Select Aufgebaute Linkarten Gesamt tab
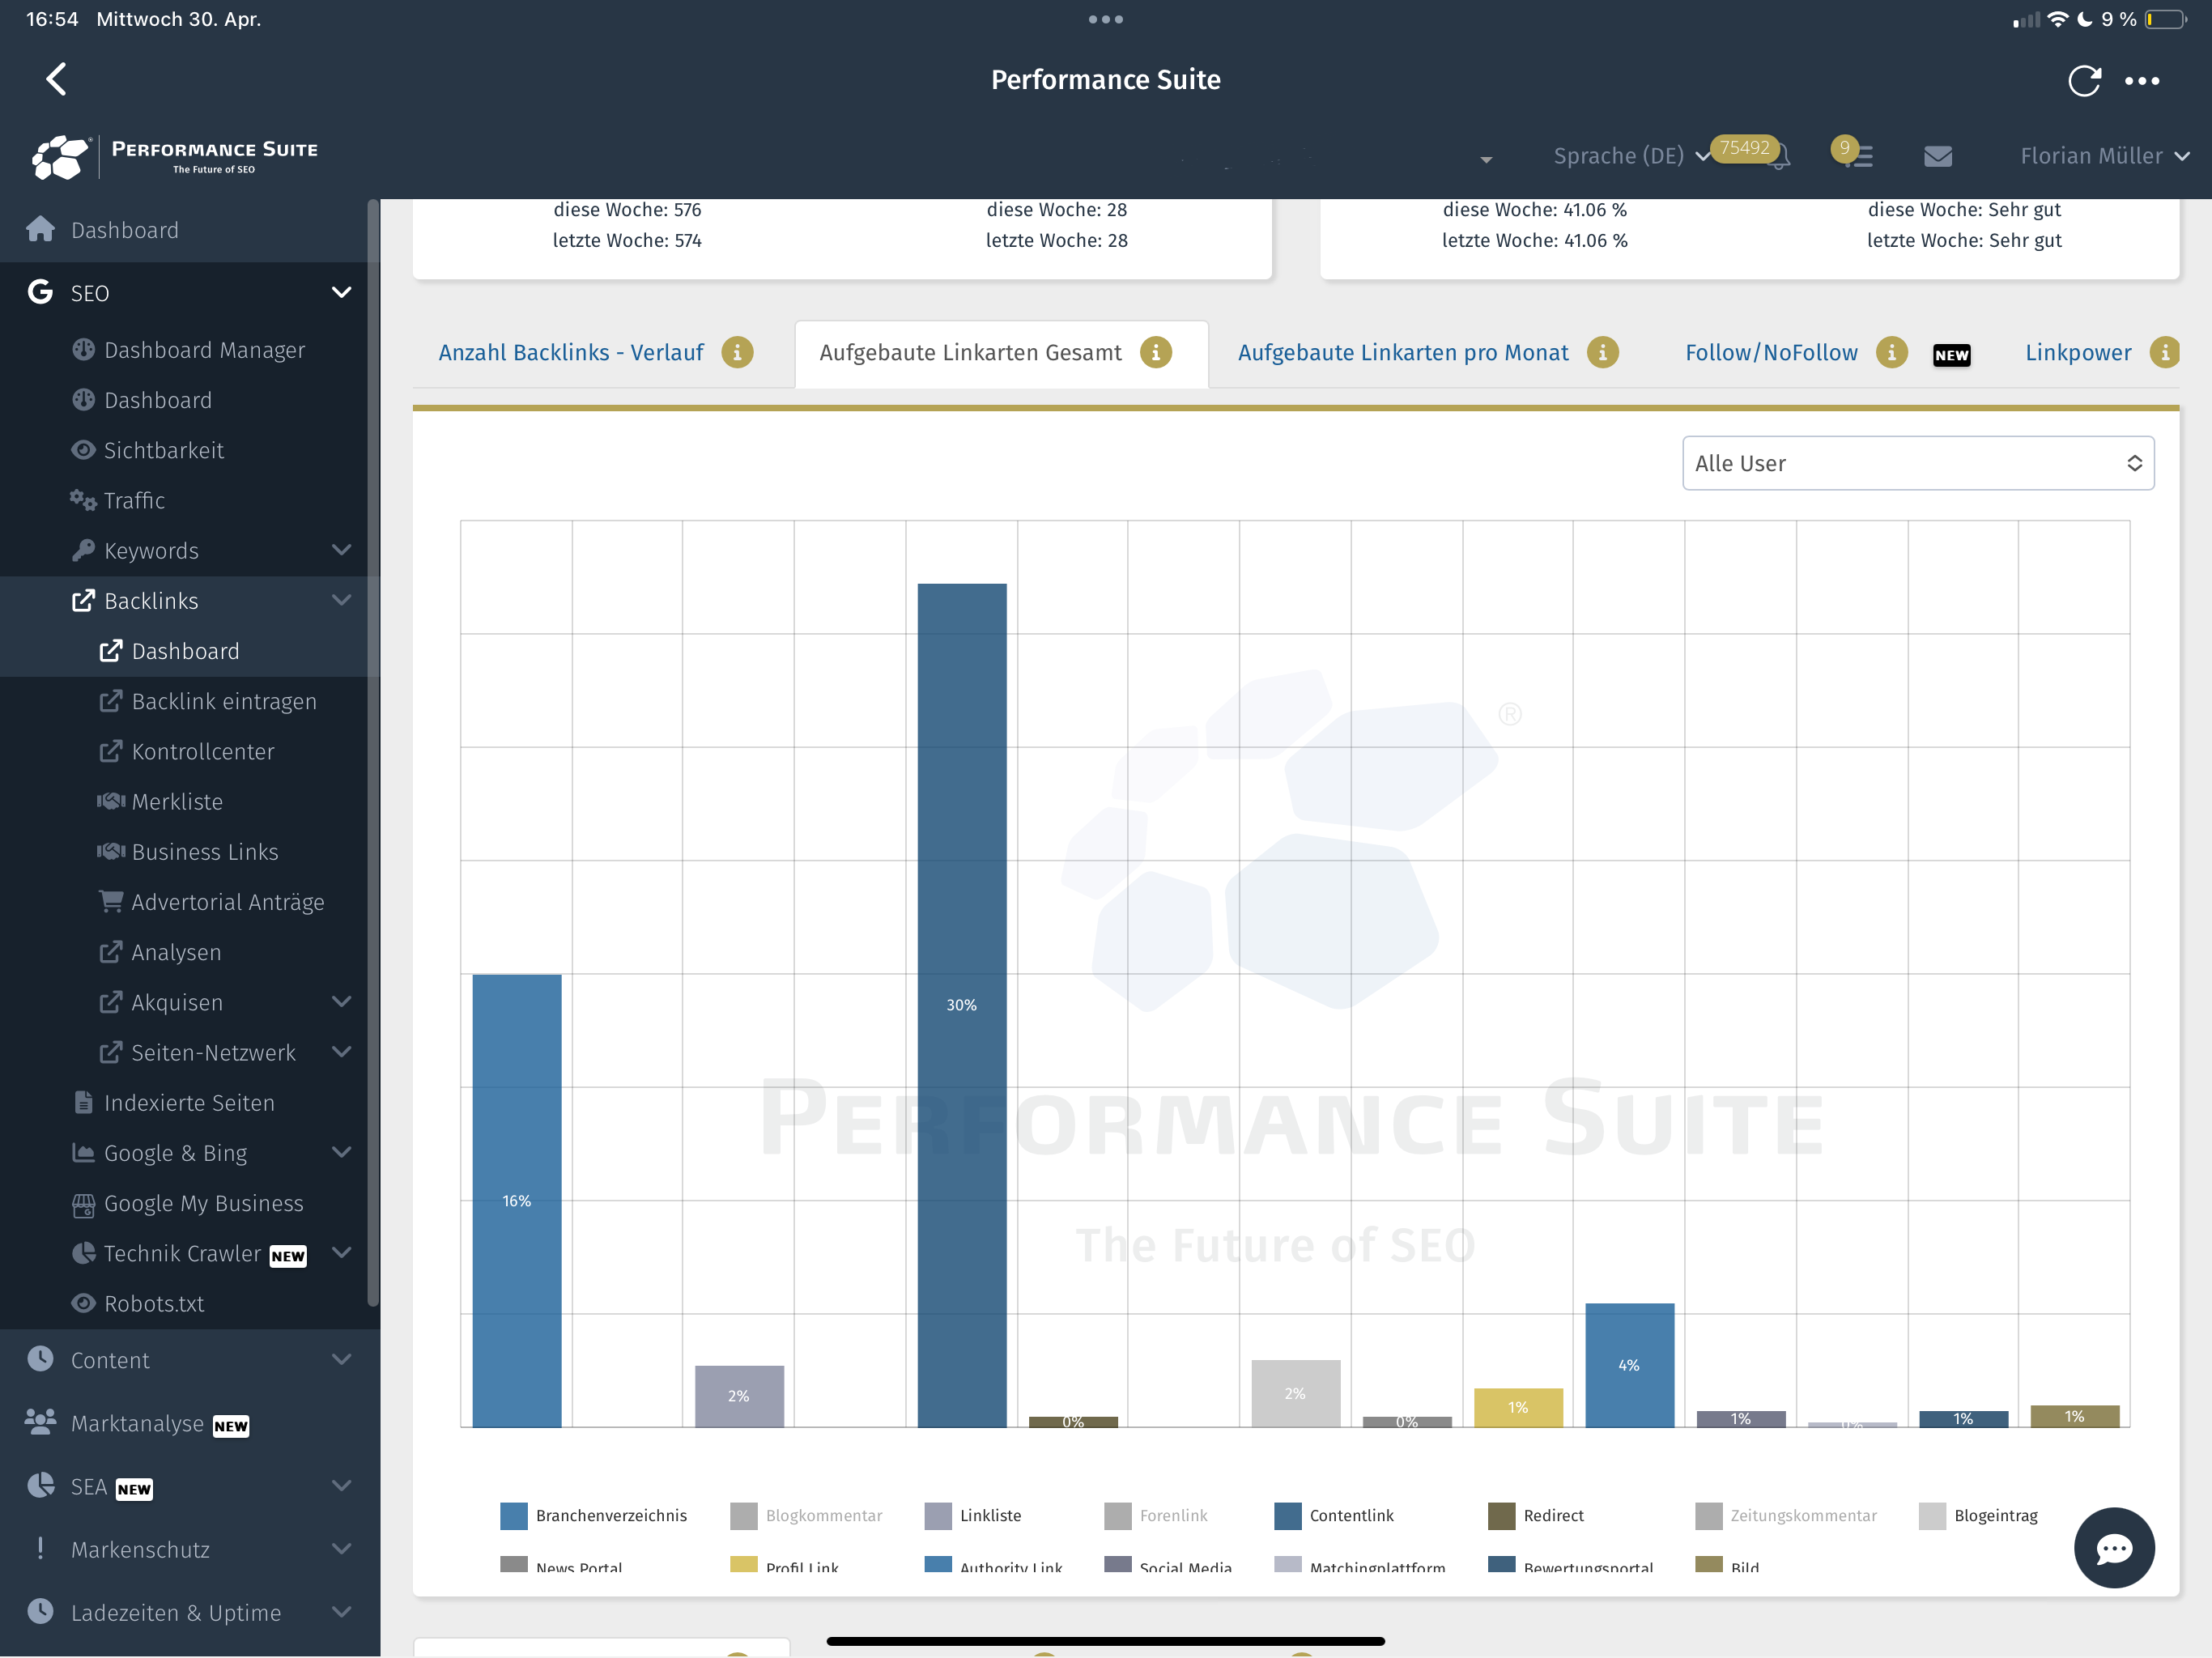Image resolution: width=2212 pixels, height=1658 pixels. [x=970, y=352]
